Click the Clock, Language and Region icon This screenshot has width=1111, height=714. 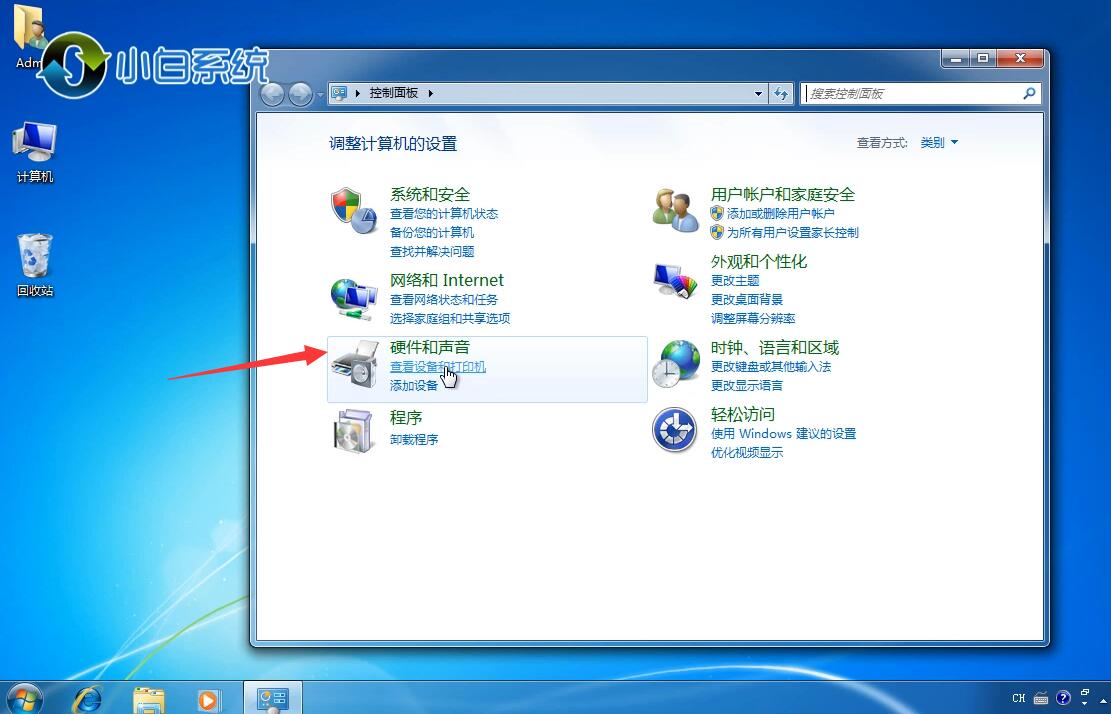pyautogui.click(x=675, y=362)
